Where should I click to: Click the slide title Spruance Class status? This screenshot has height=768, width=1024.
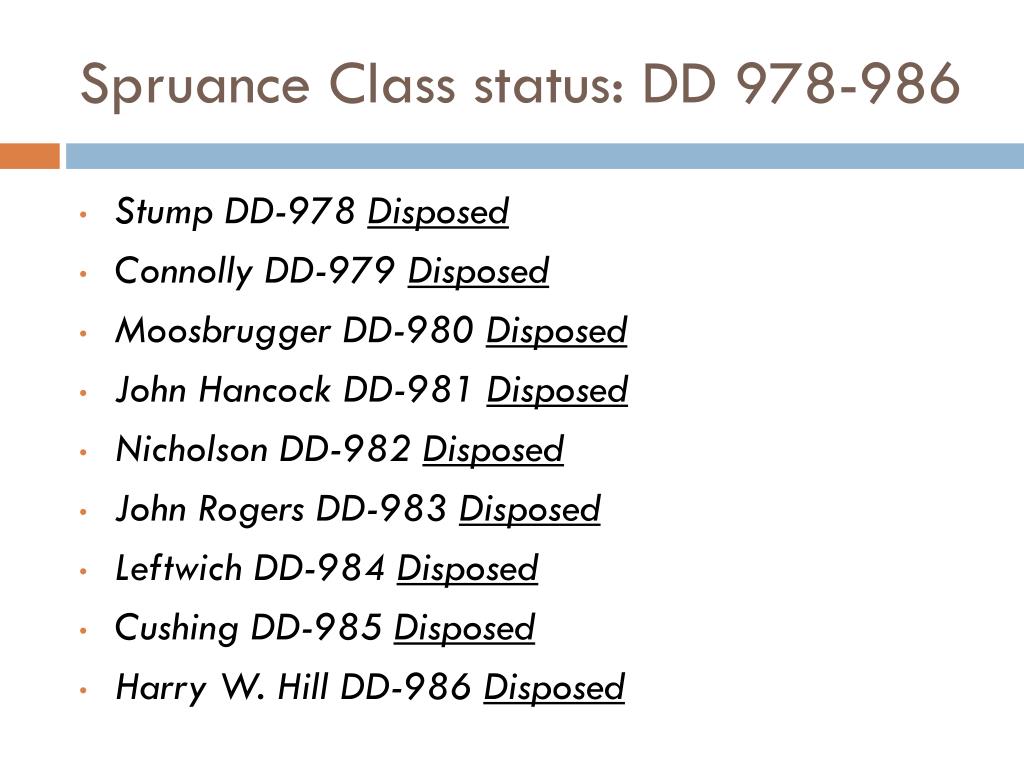point(520,85)
